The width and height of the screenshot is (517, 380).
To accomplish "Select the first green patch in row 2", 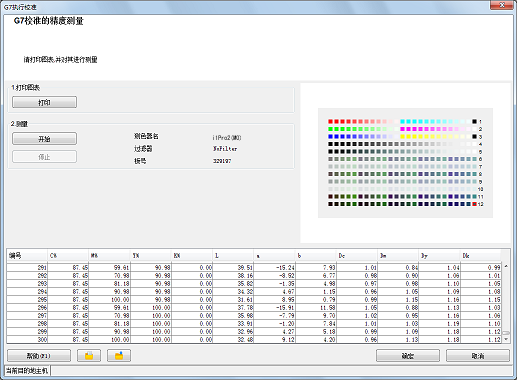I will click(x=330, y=129).
